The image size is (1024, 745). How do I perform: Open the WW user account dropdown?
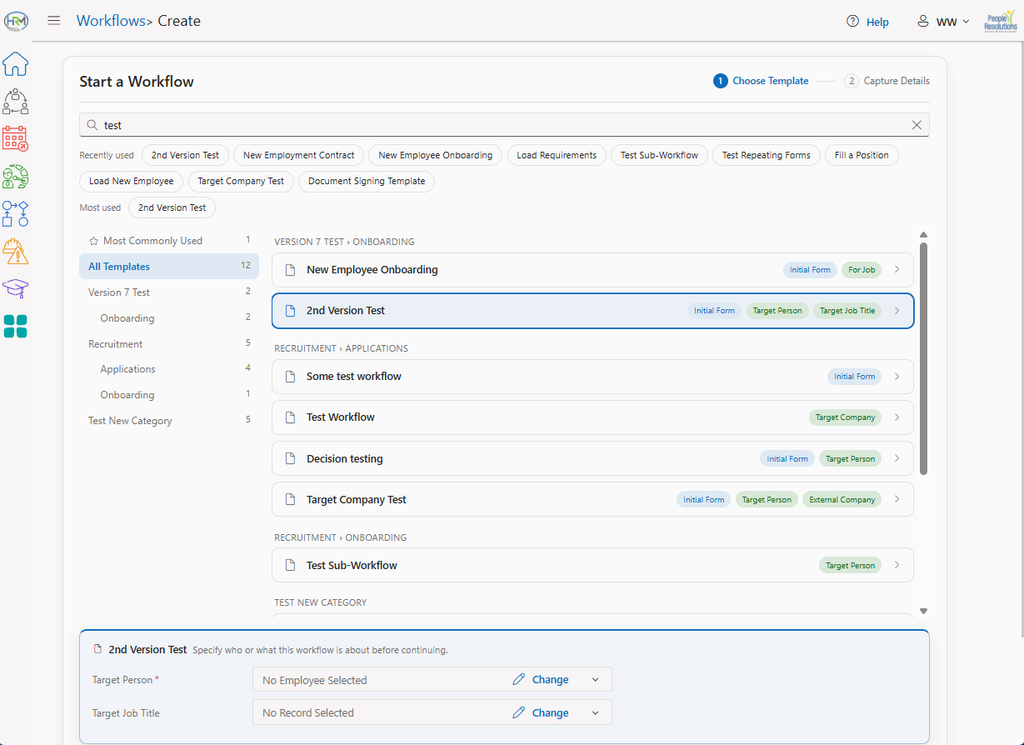click(x=944, y=22)
